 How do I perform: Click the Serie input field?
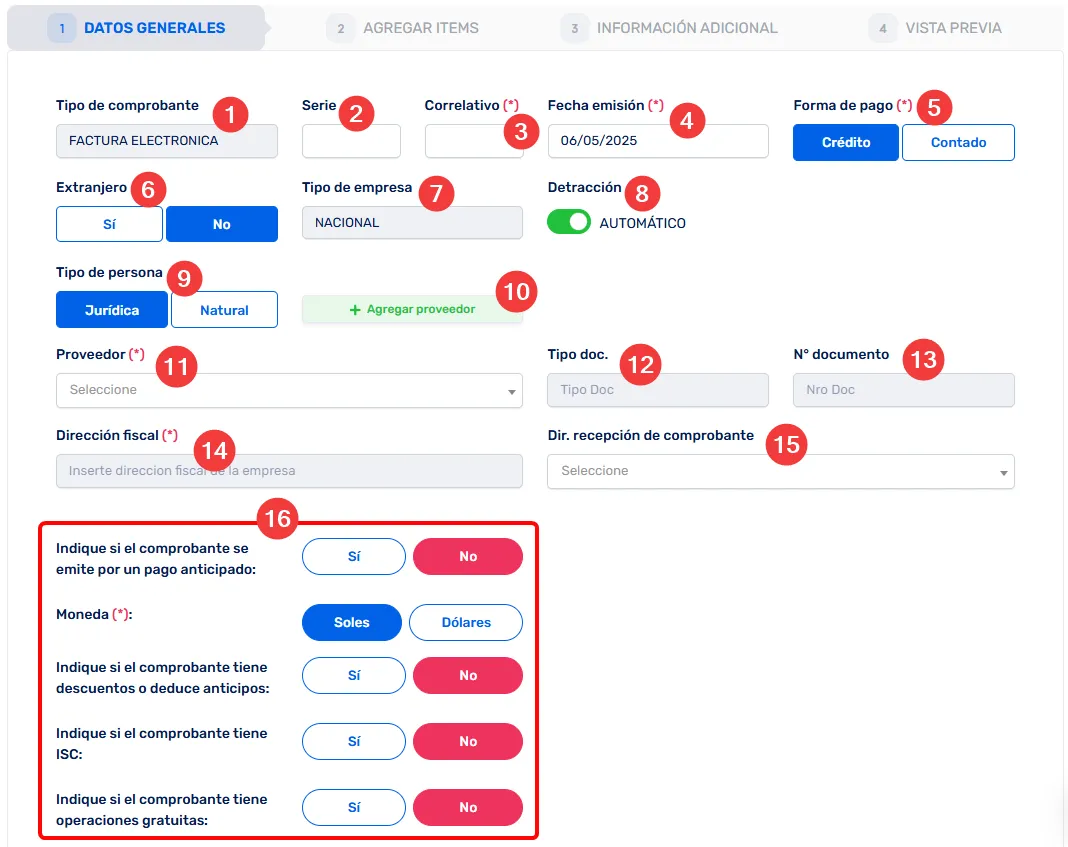[x=351, y=141]
